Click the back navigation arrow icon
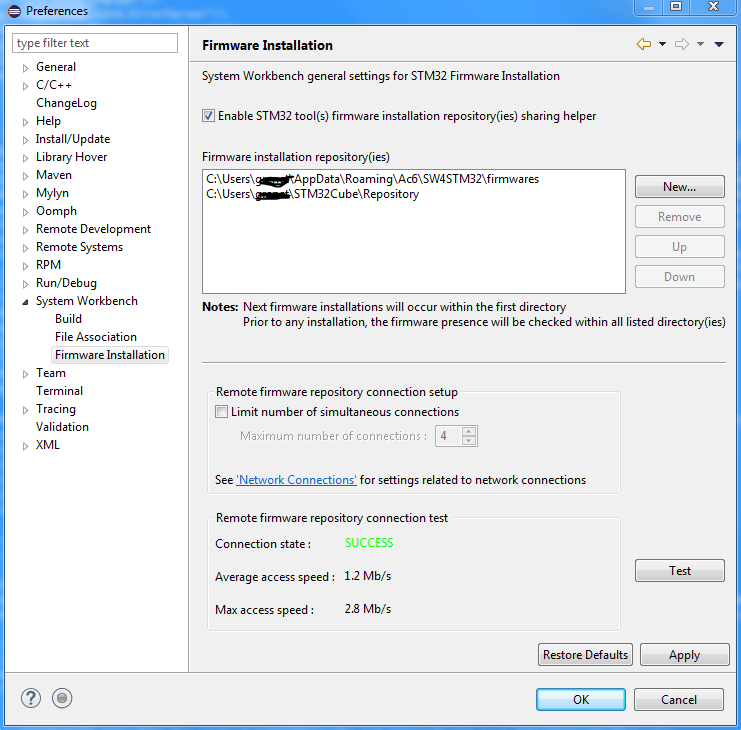 pyautogui.click(x=643, y=44)
